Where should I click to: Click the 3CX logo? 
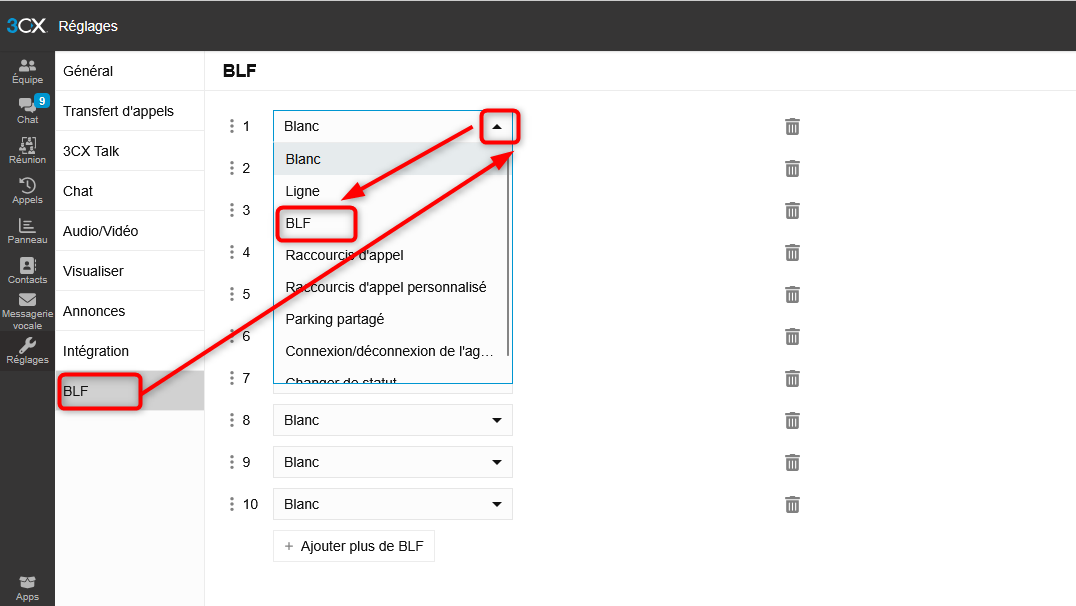tap(26, 26)
